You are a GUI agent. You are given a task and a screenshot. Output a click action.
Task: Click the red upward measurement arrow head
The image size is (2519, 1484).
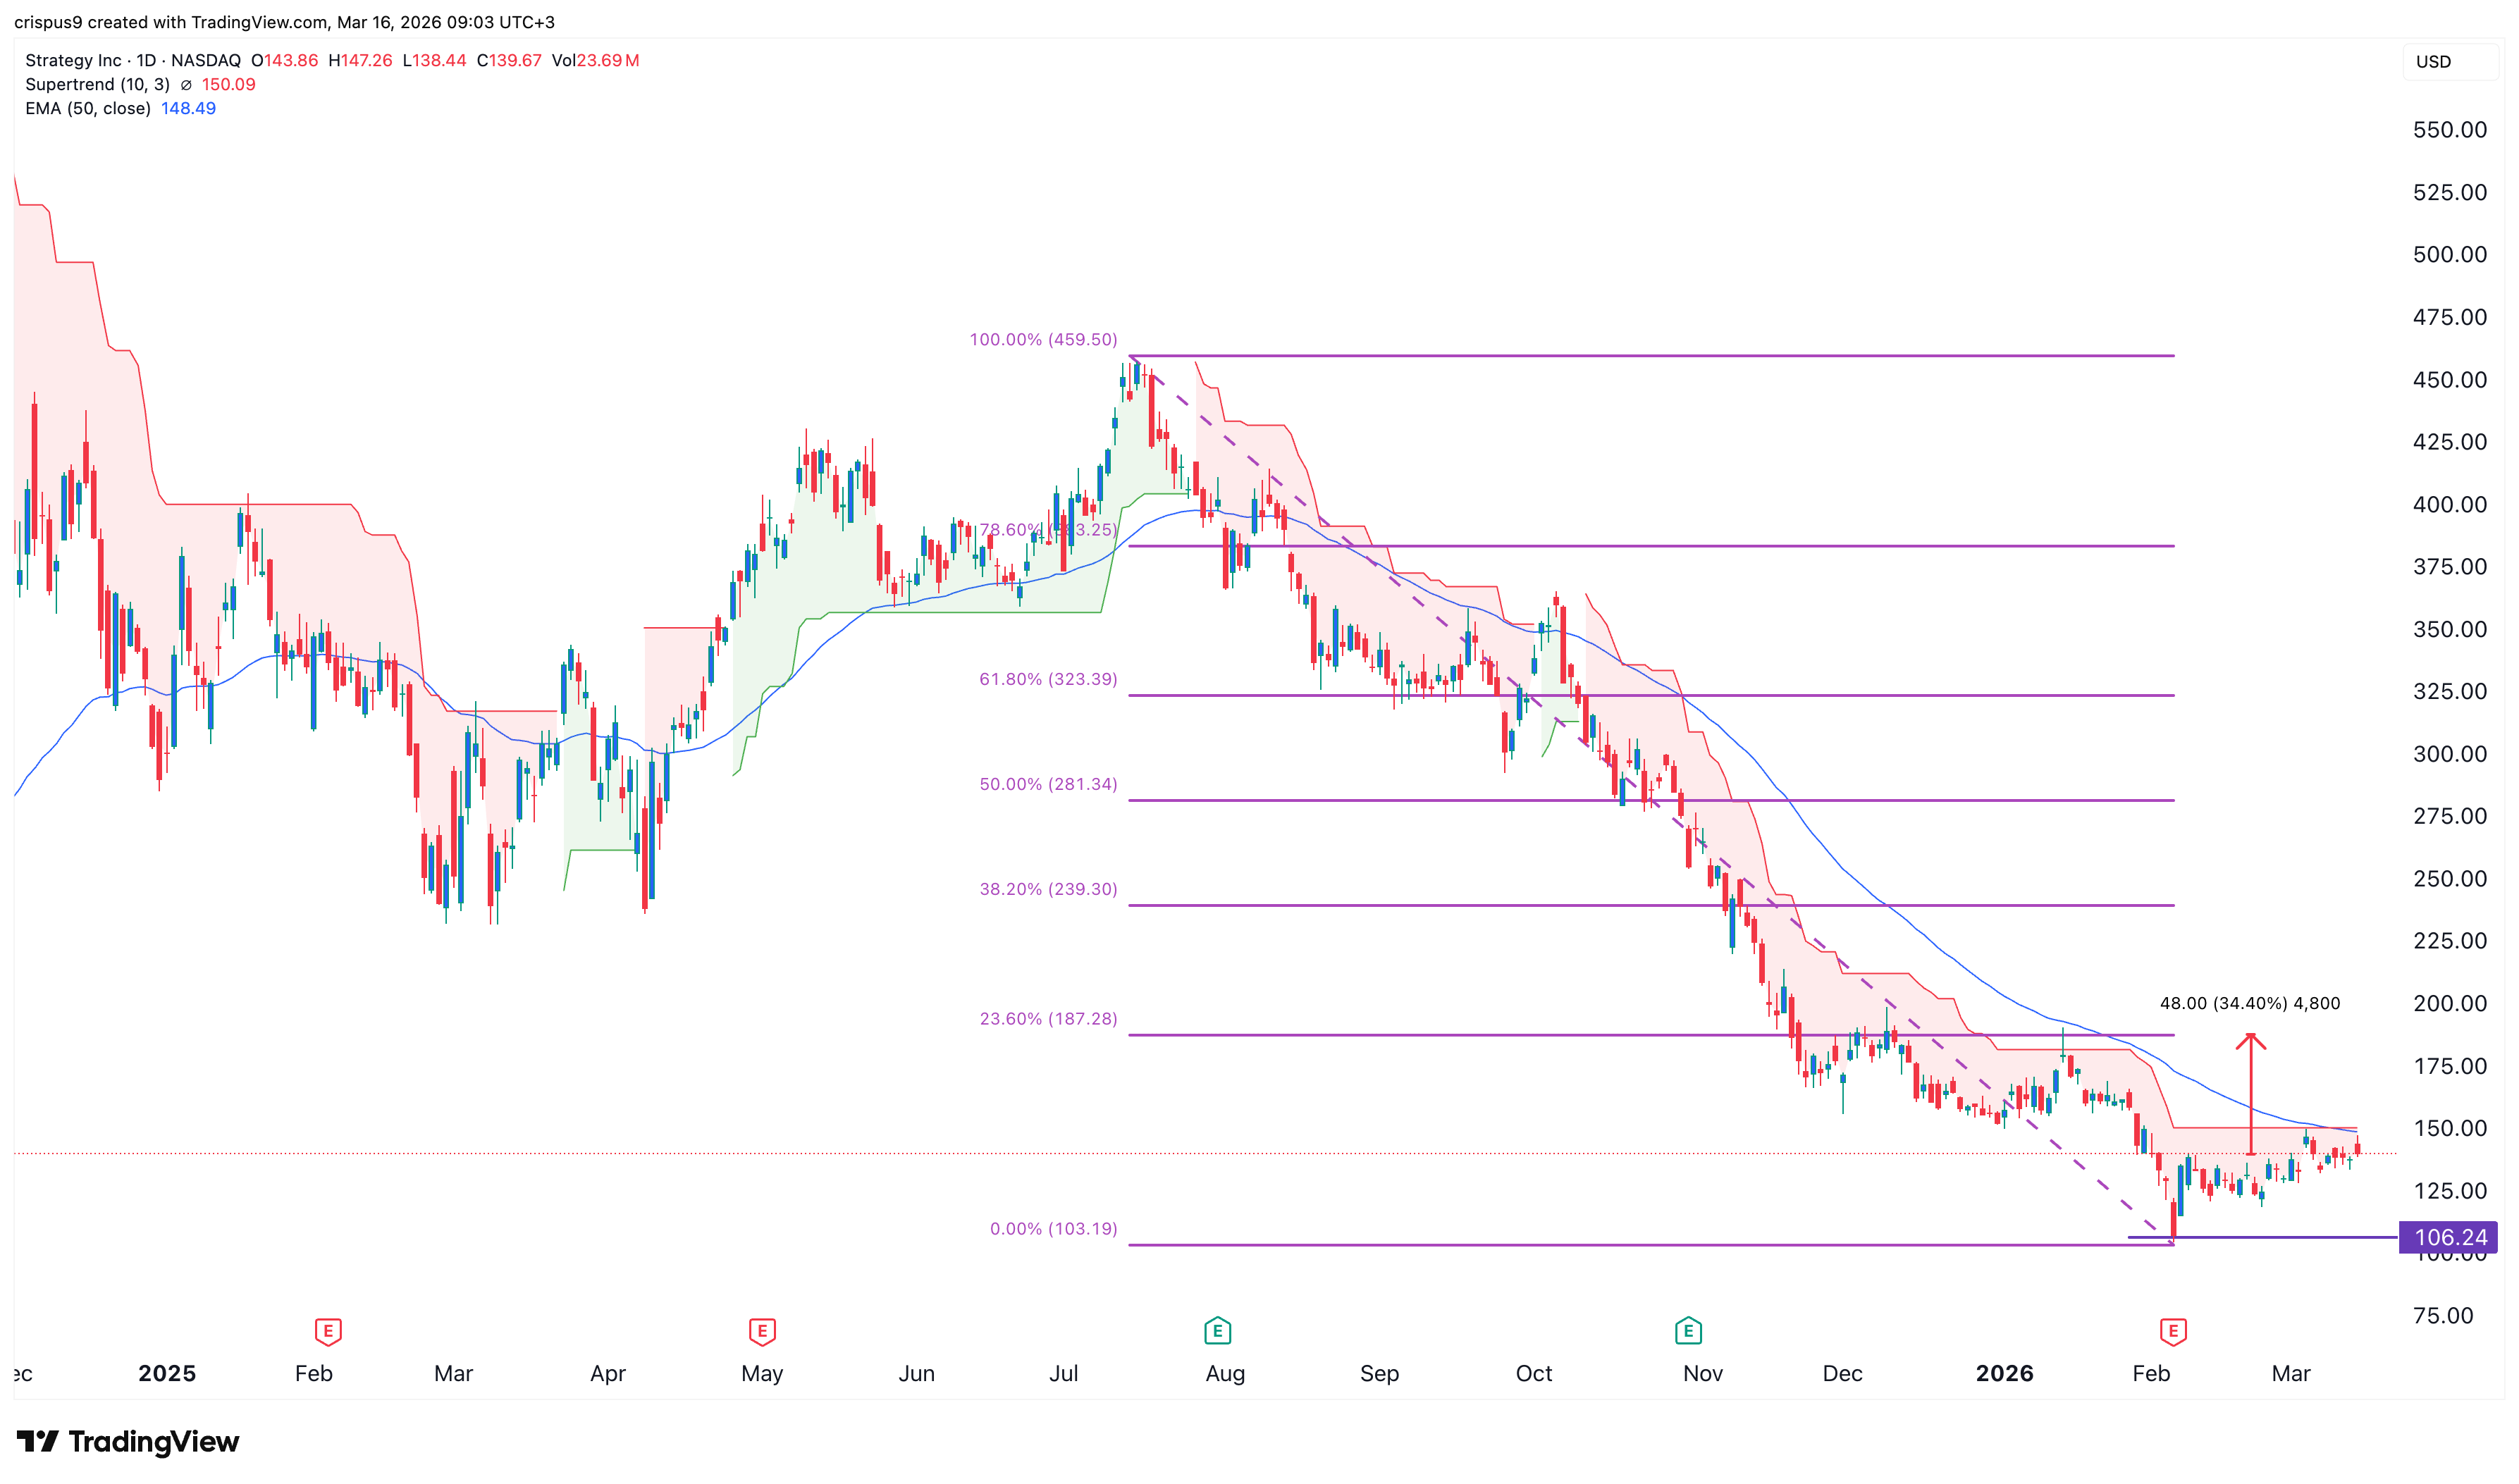pyautogui.click(x=2250, y=1040)
